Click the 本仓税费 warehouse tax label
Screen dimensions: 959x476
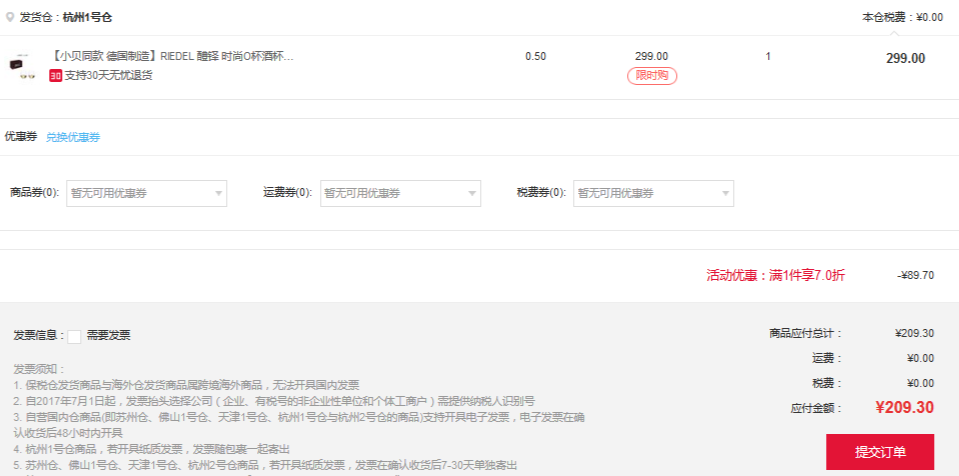tap(887, 17)
